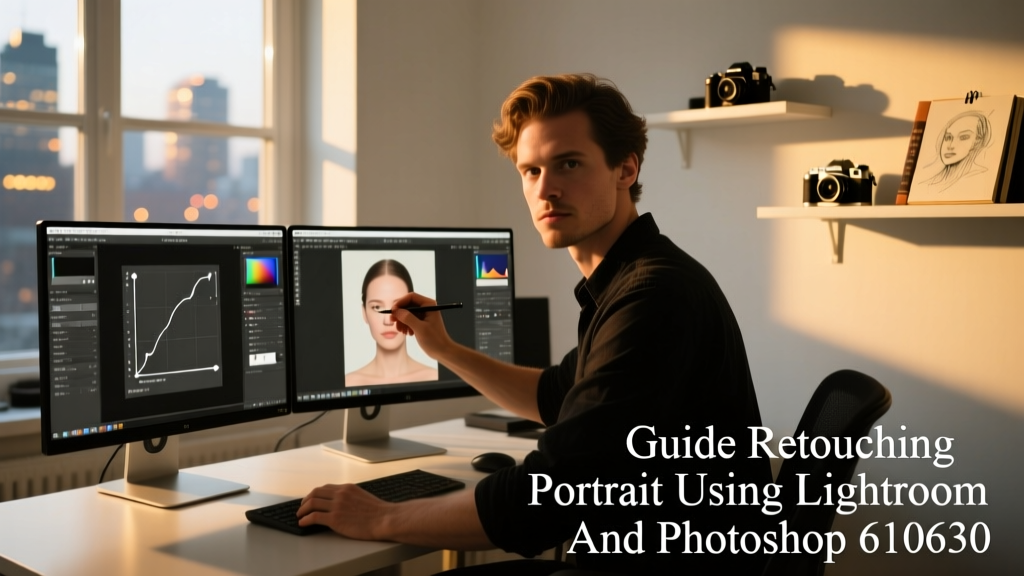
Task: Click the white bar beneath the histogram
Action: click(x=492, y=284)
